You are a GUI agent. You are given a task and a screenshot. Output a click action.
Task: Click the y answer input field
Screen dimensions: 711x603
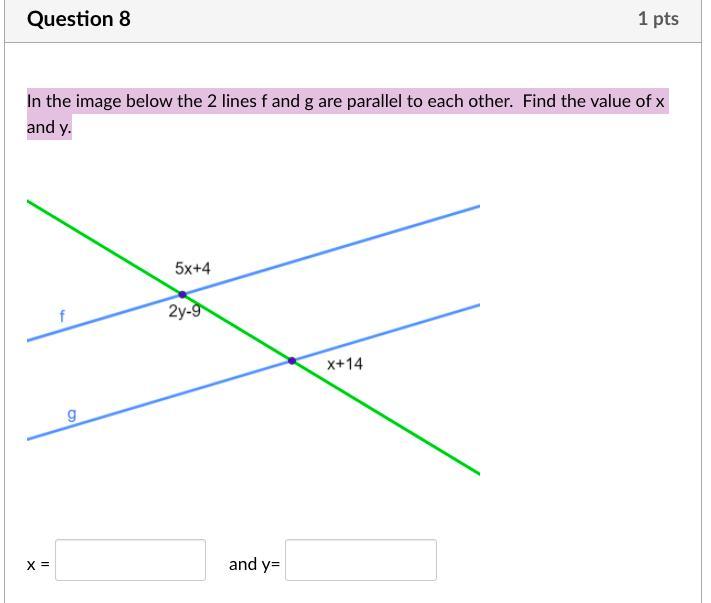[x=360, y=560]
